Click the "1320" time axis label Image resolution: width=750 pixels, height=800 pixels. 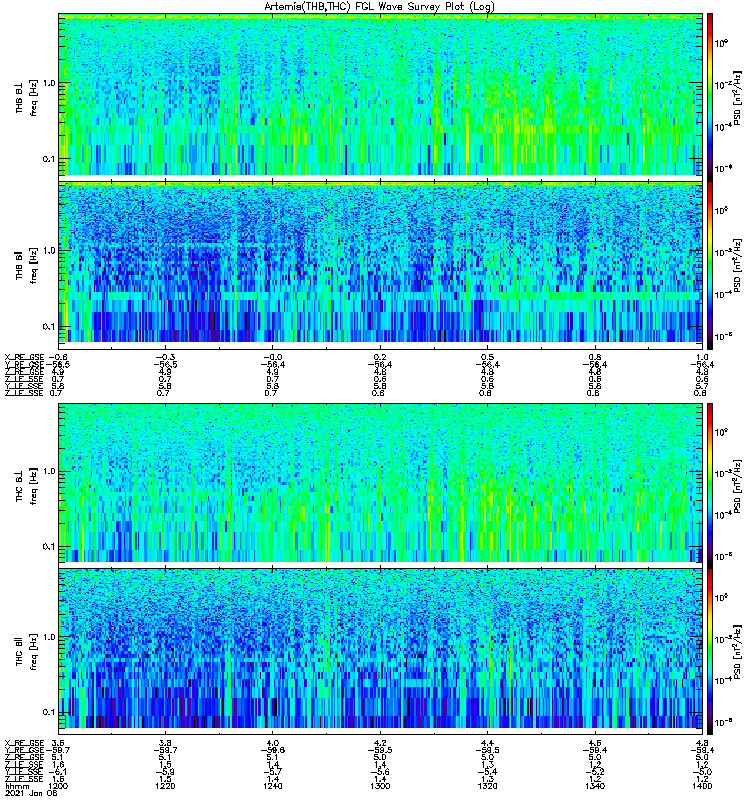[487, 786]
